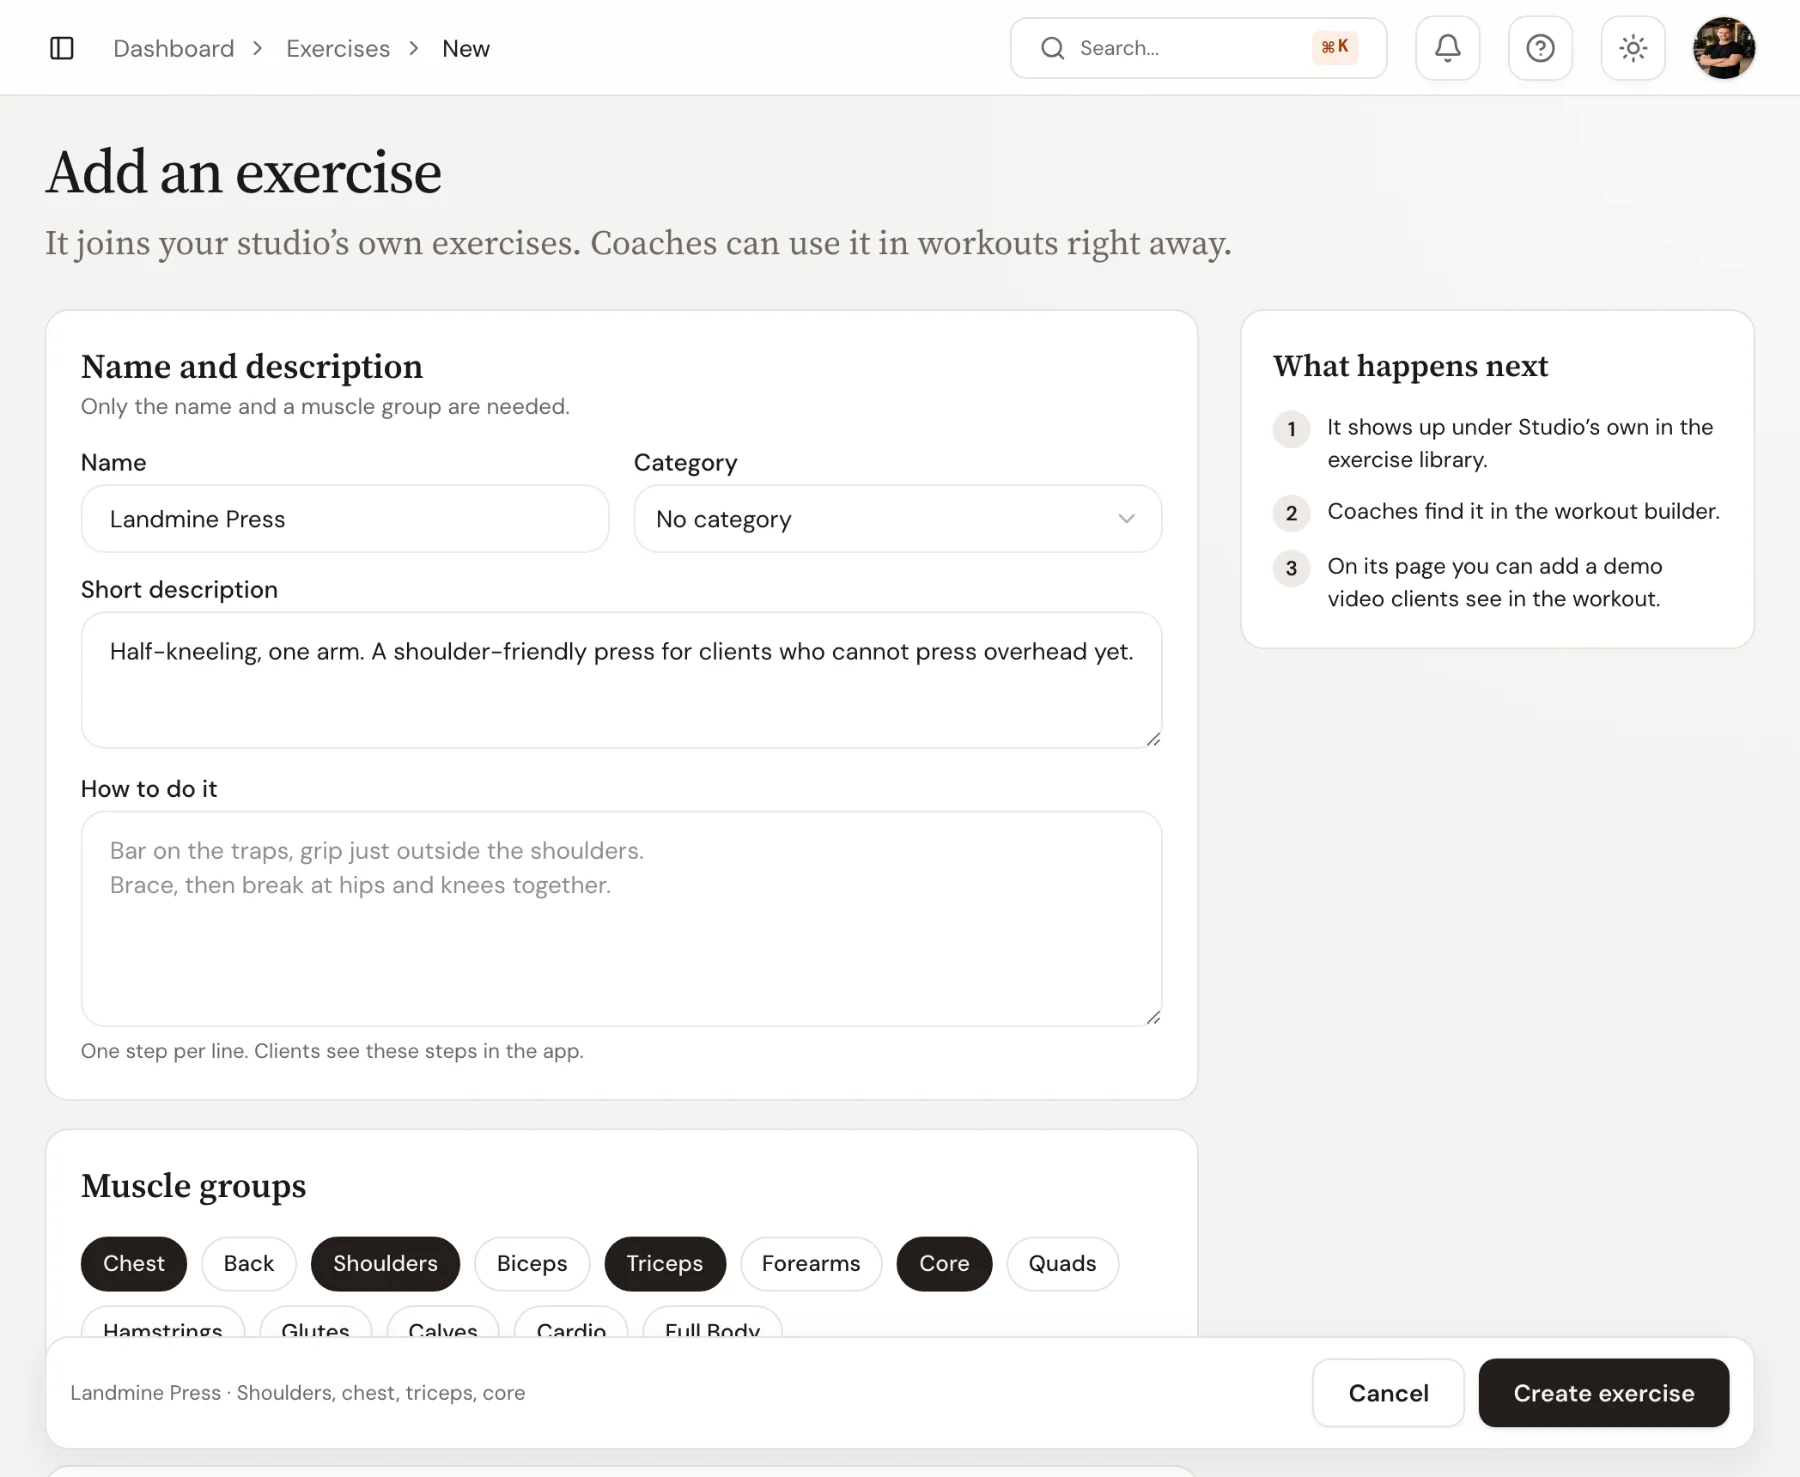Select the Quads muscle group
1800x1477 pixels.
[x=1062, y=1264]
